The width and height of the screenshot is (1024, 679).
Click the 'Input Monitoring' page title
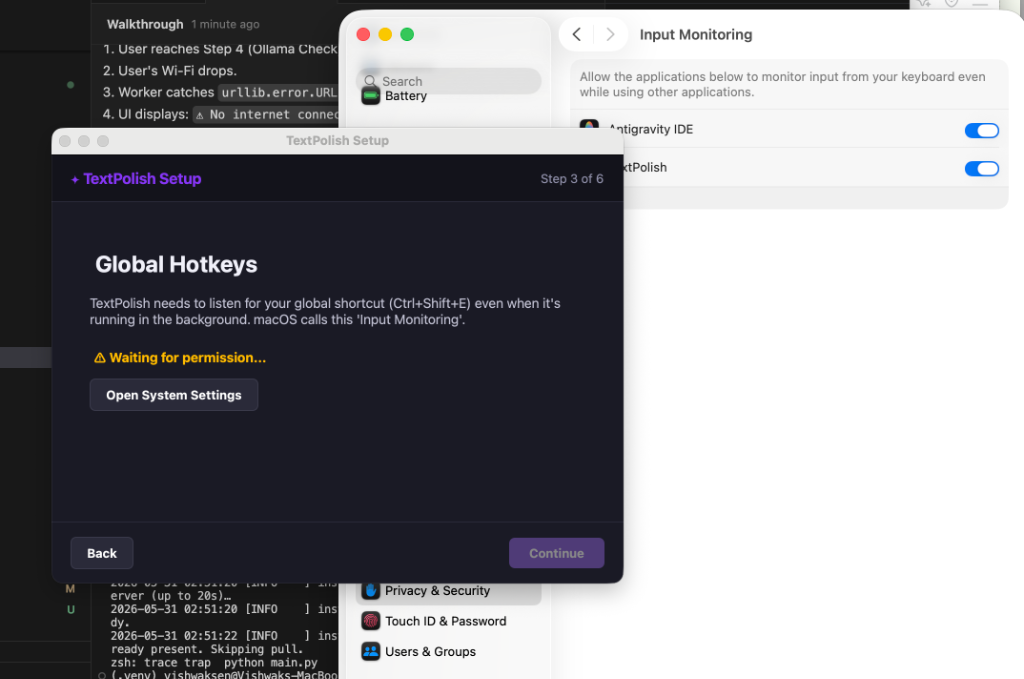tap(696, 35)
